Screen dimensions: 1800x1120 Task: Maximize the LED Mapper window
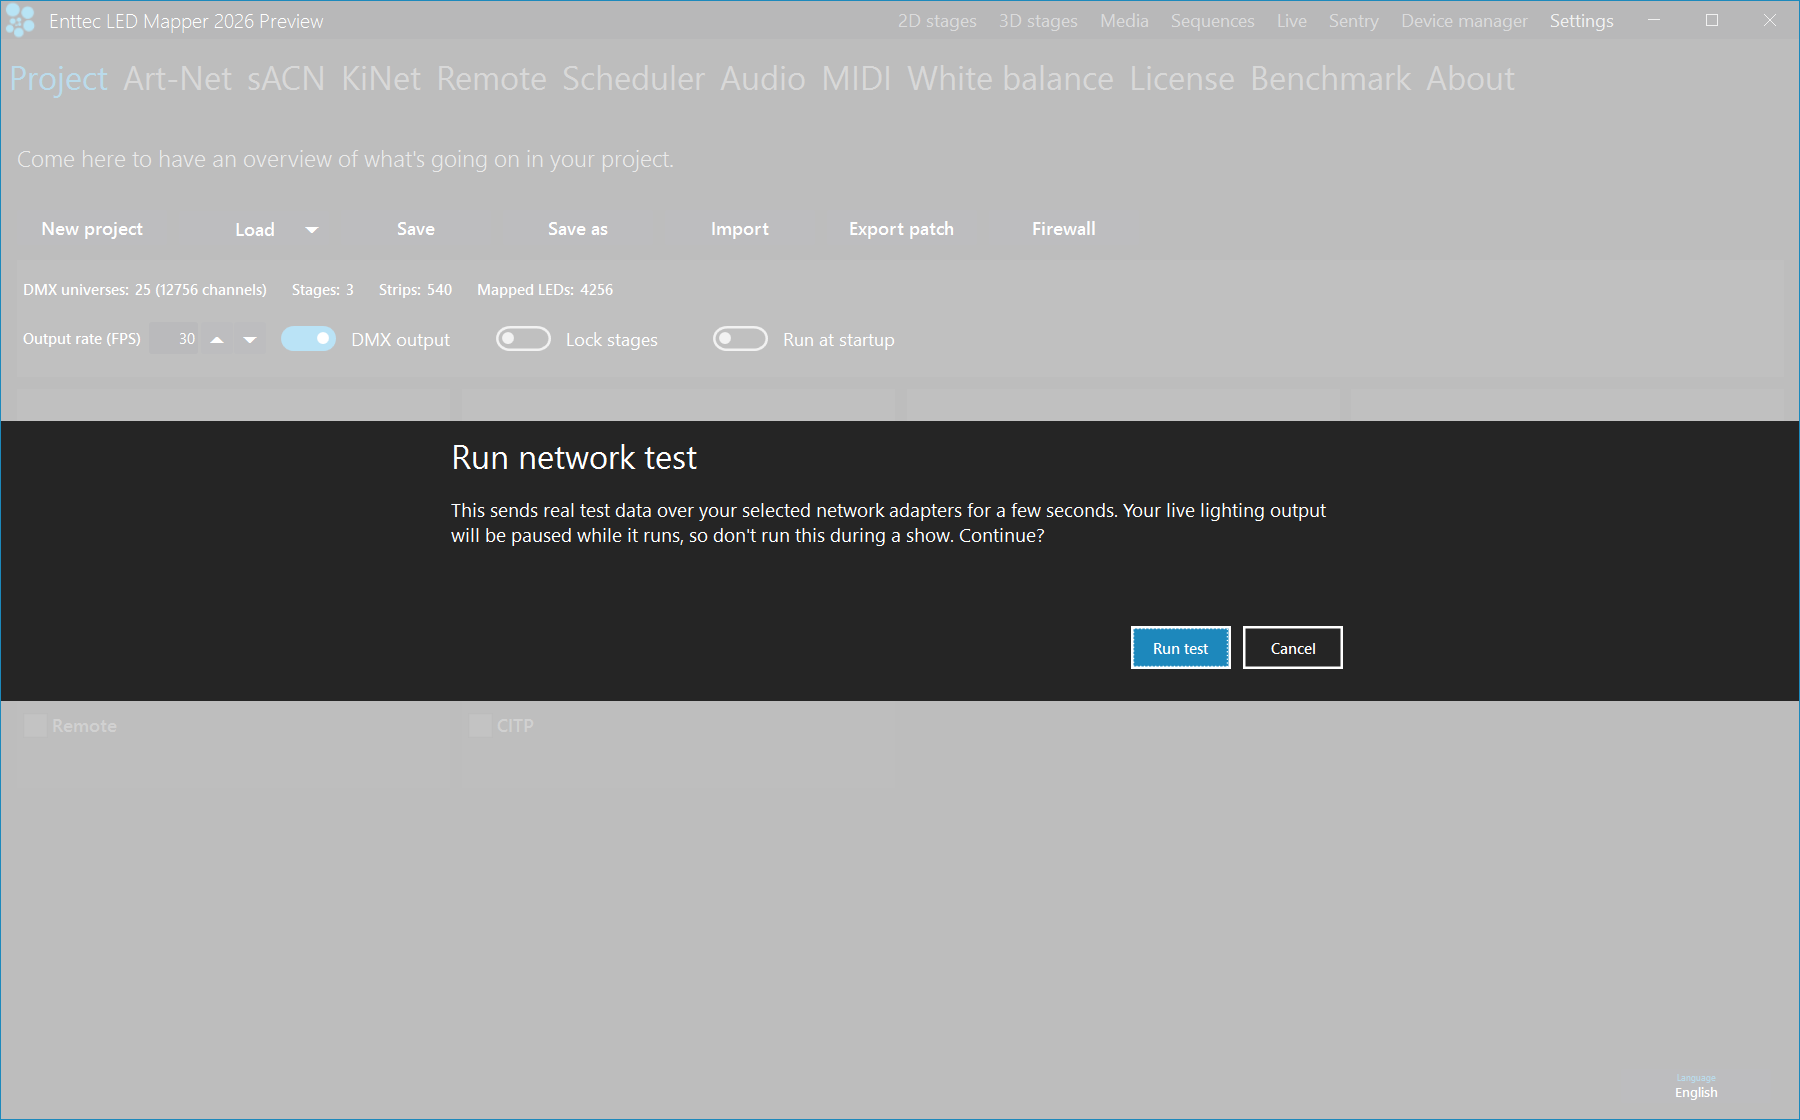click(1712, 20)
